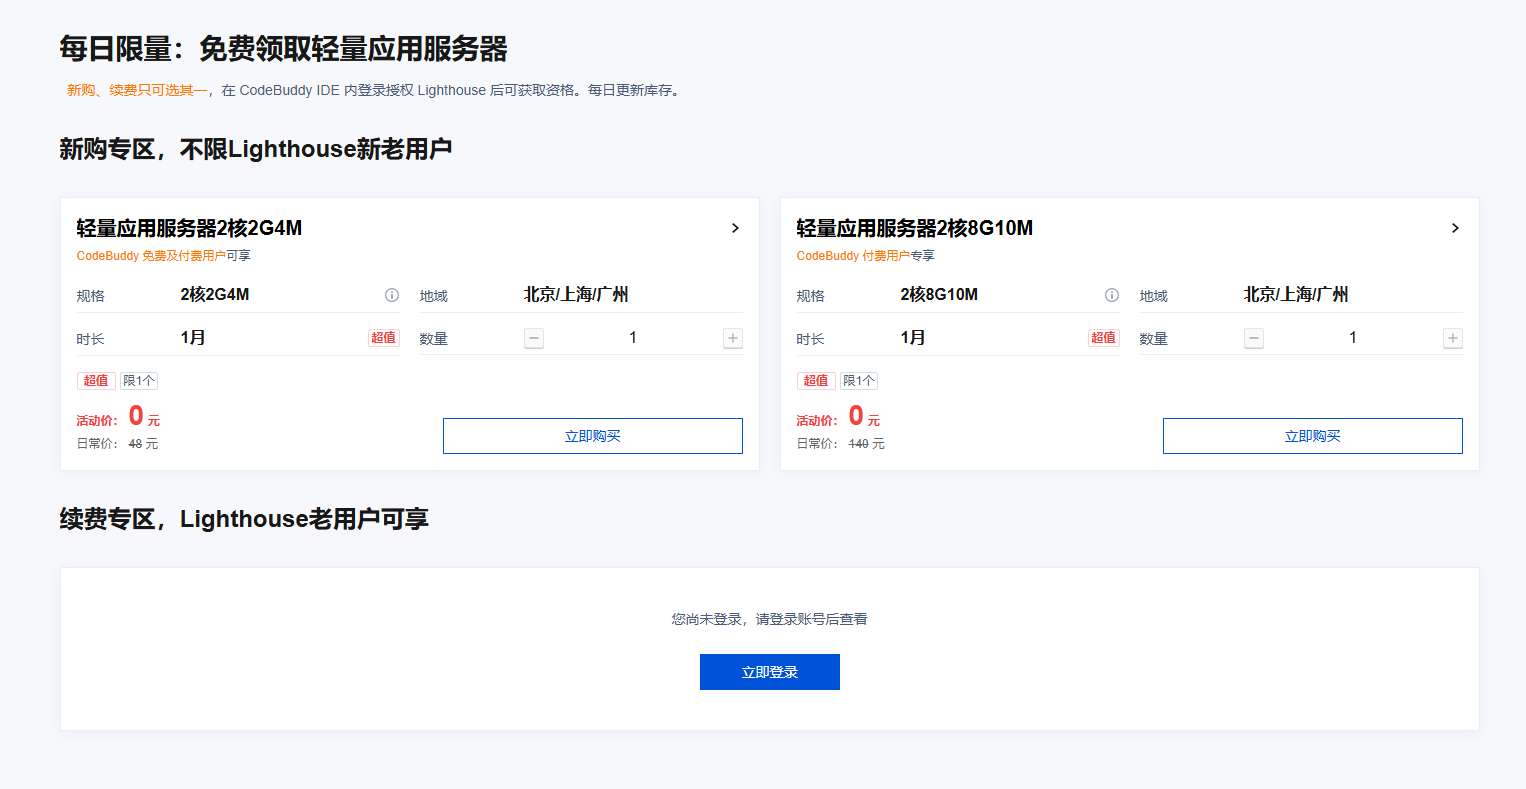Click the info icon next to 2核8G10M spec
This screenshot has height=789, width=1526.
(x=1111, y=294)
